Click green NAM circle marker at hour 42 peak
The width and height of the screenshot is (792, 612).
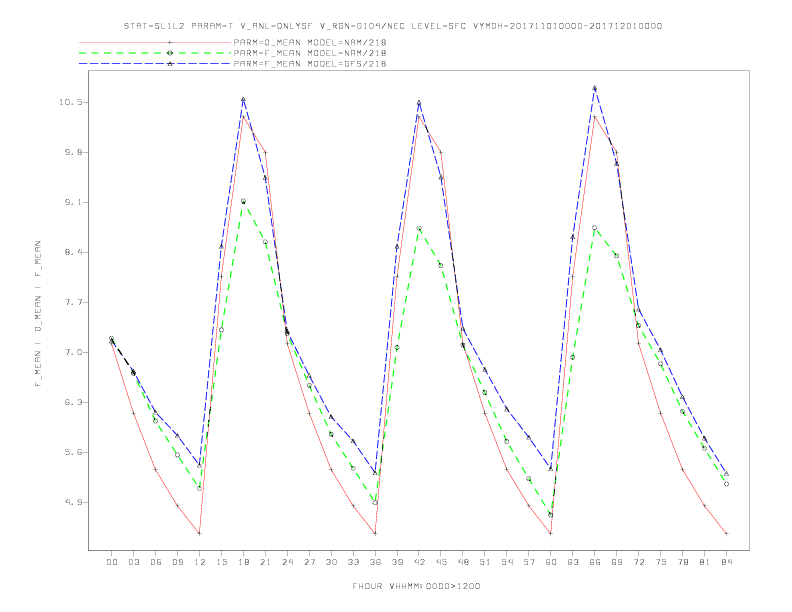click(419, 228)
